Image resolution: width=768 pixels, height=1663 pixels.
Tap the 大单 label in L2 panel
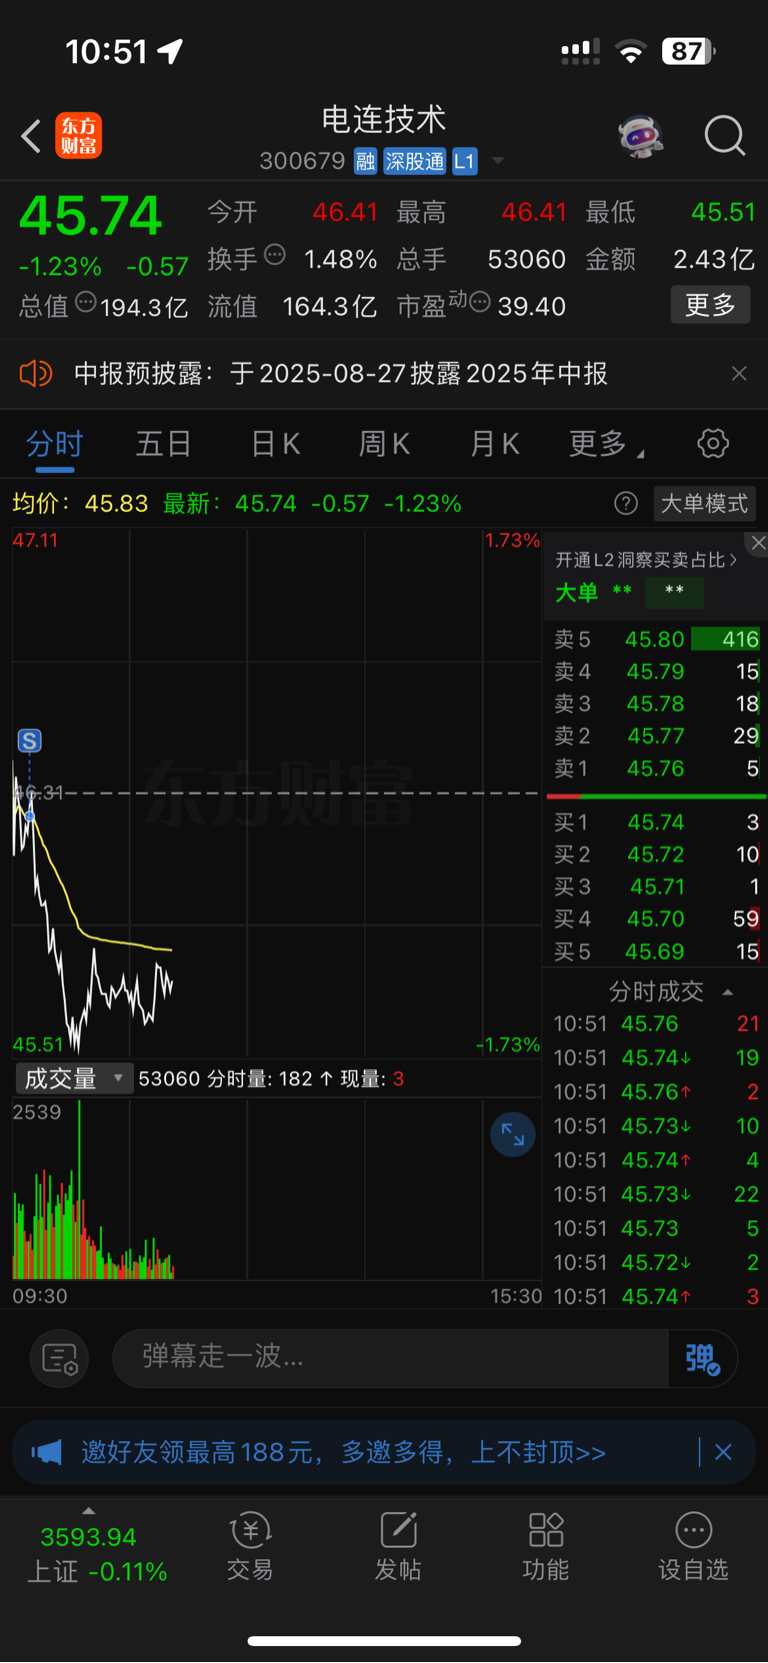pyautogui.click(x=576, y=593)
